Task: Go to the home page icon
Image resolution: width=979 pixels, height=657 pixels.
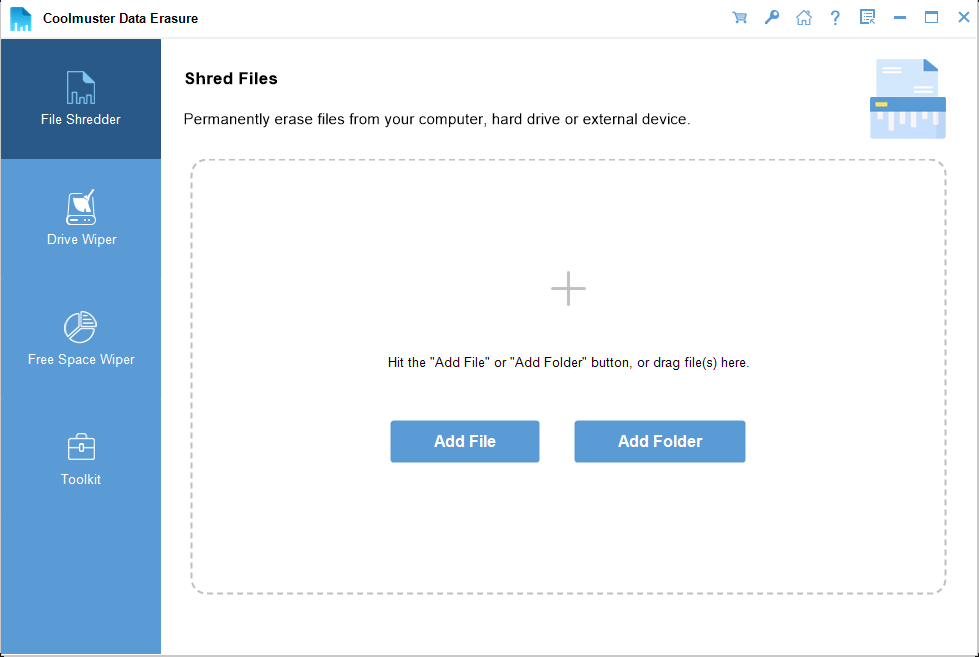Action: click(803, 17)
